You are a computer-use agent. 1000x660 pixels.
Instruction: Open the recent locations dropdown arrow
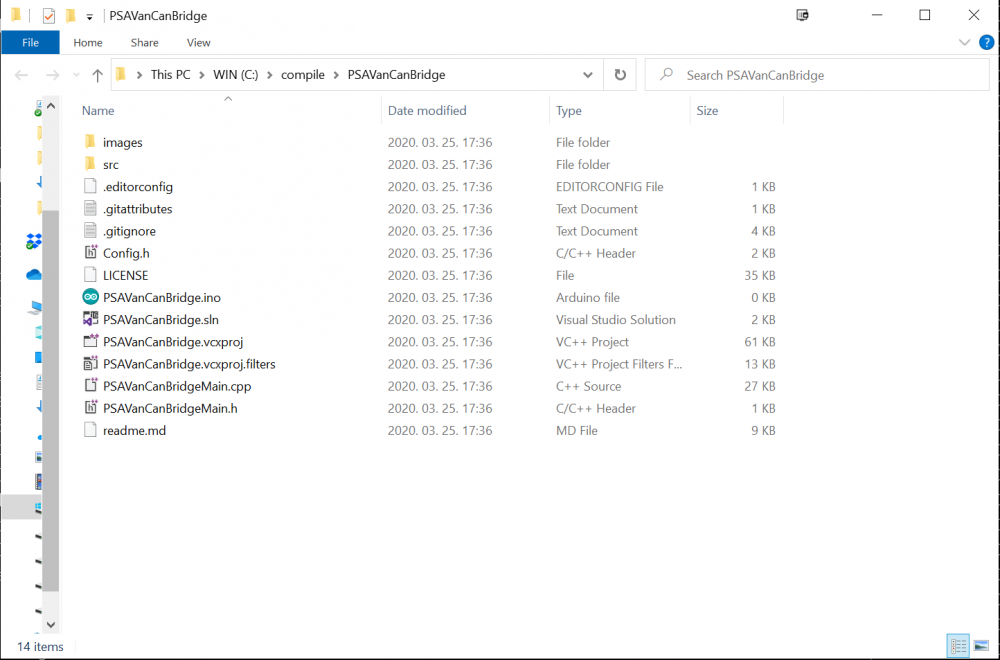(x=76, y=75)
